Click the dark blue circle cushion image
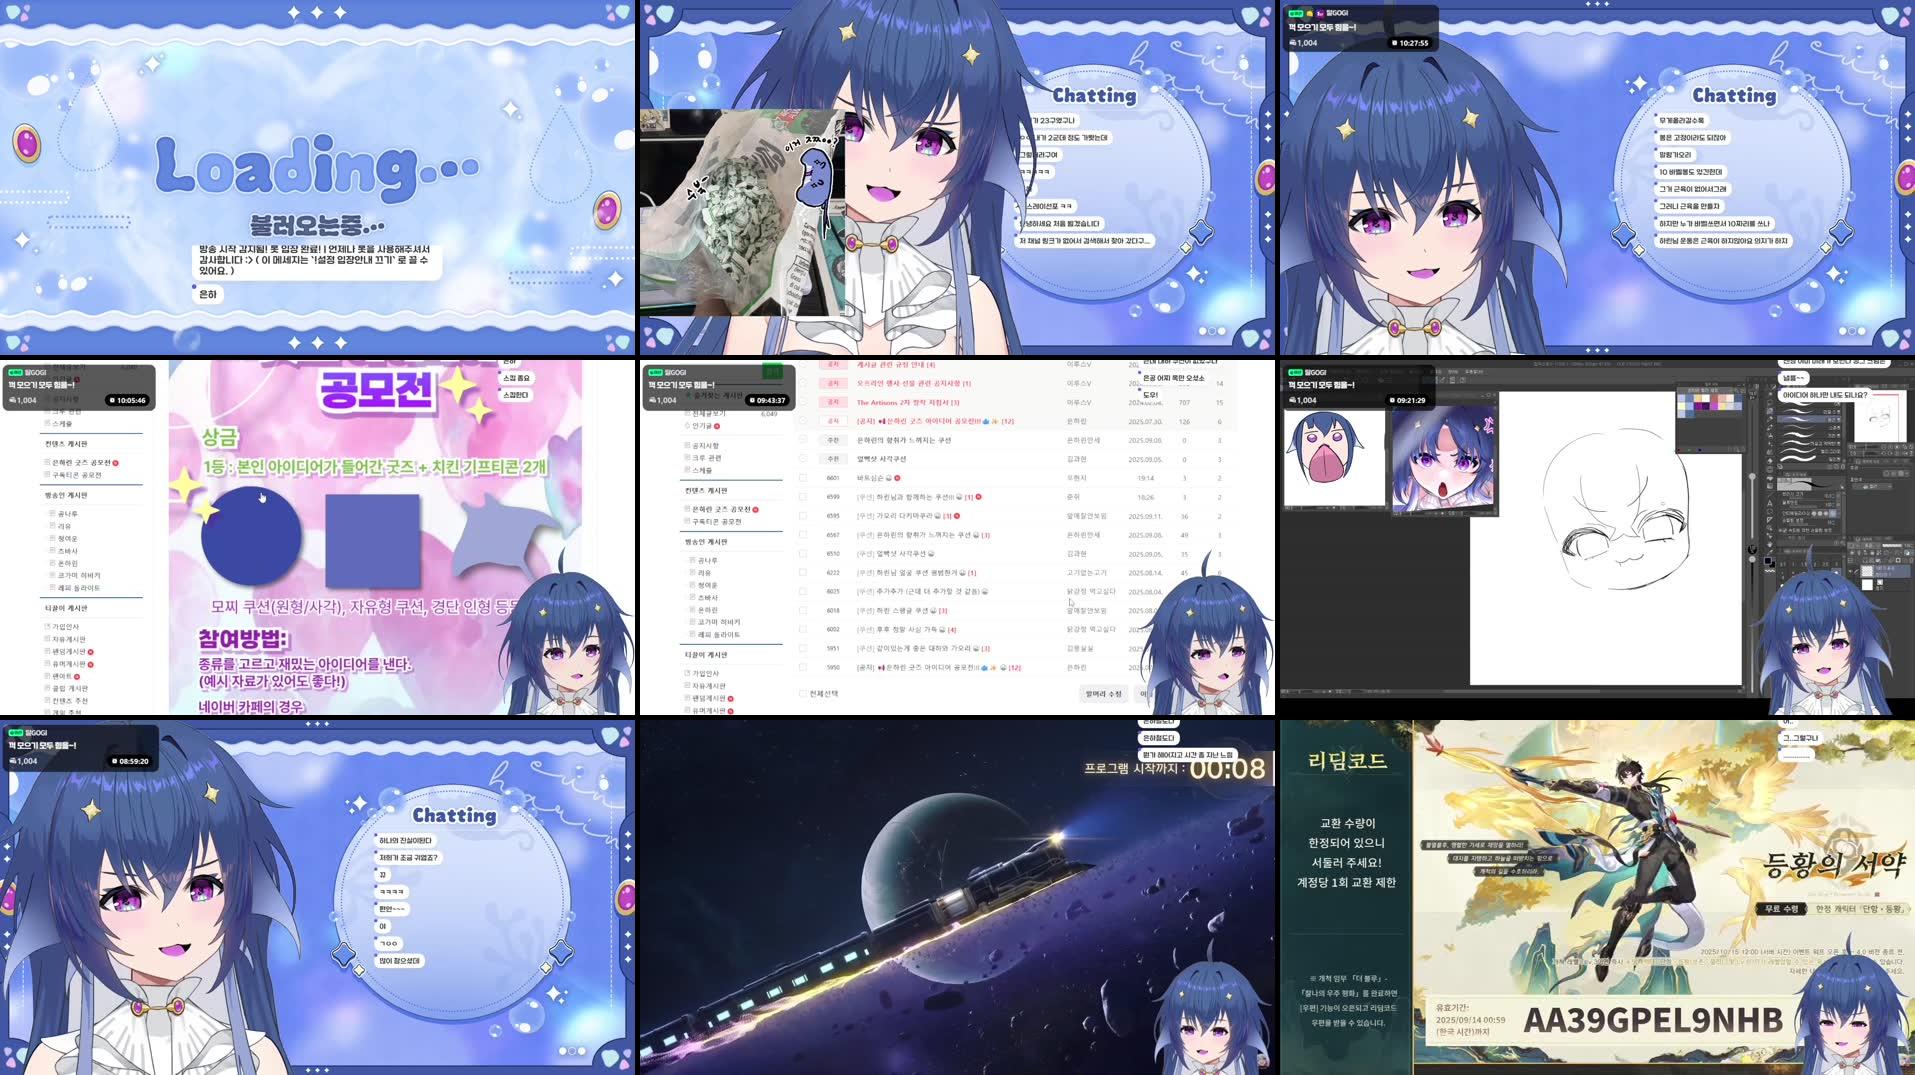 pyautogui.click(x=251, y=535)
